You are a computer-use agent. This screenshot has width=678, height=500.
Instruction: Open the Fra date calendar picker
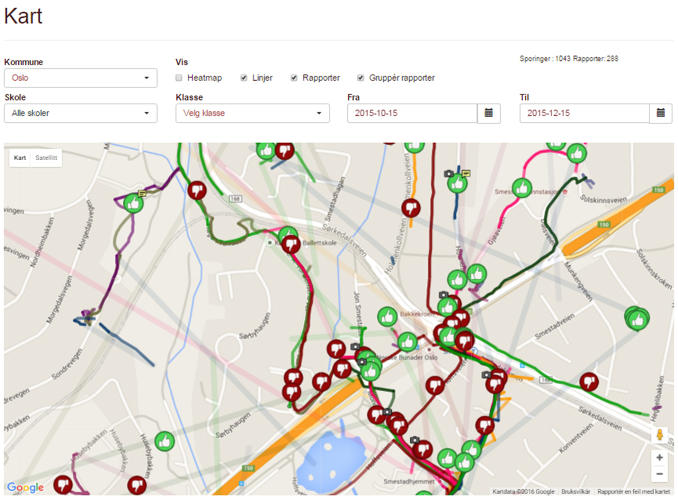(x=489, y=113)
